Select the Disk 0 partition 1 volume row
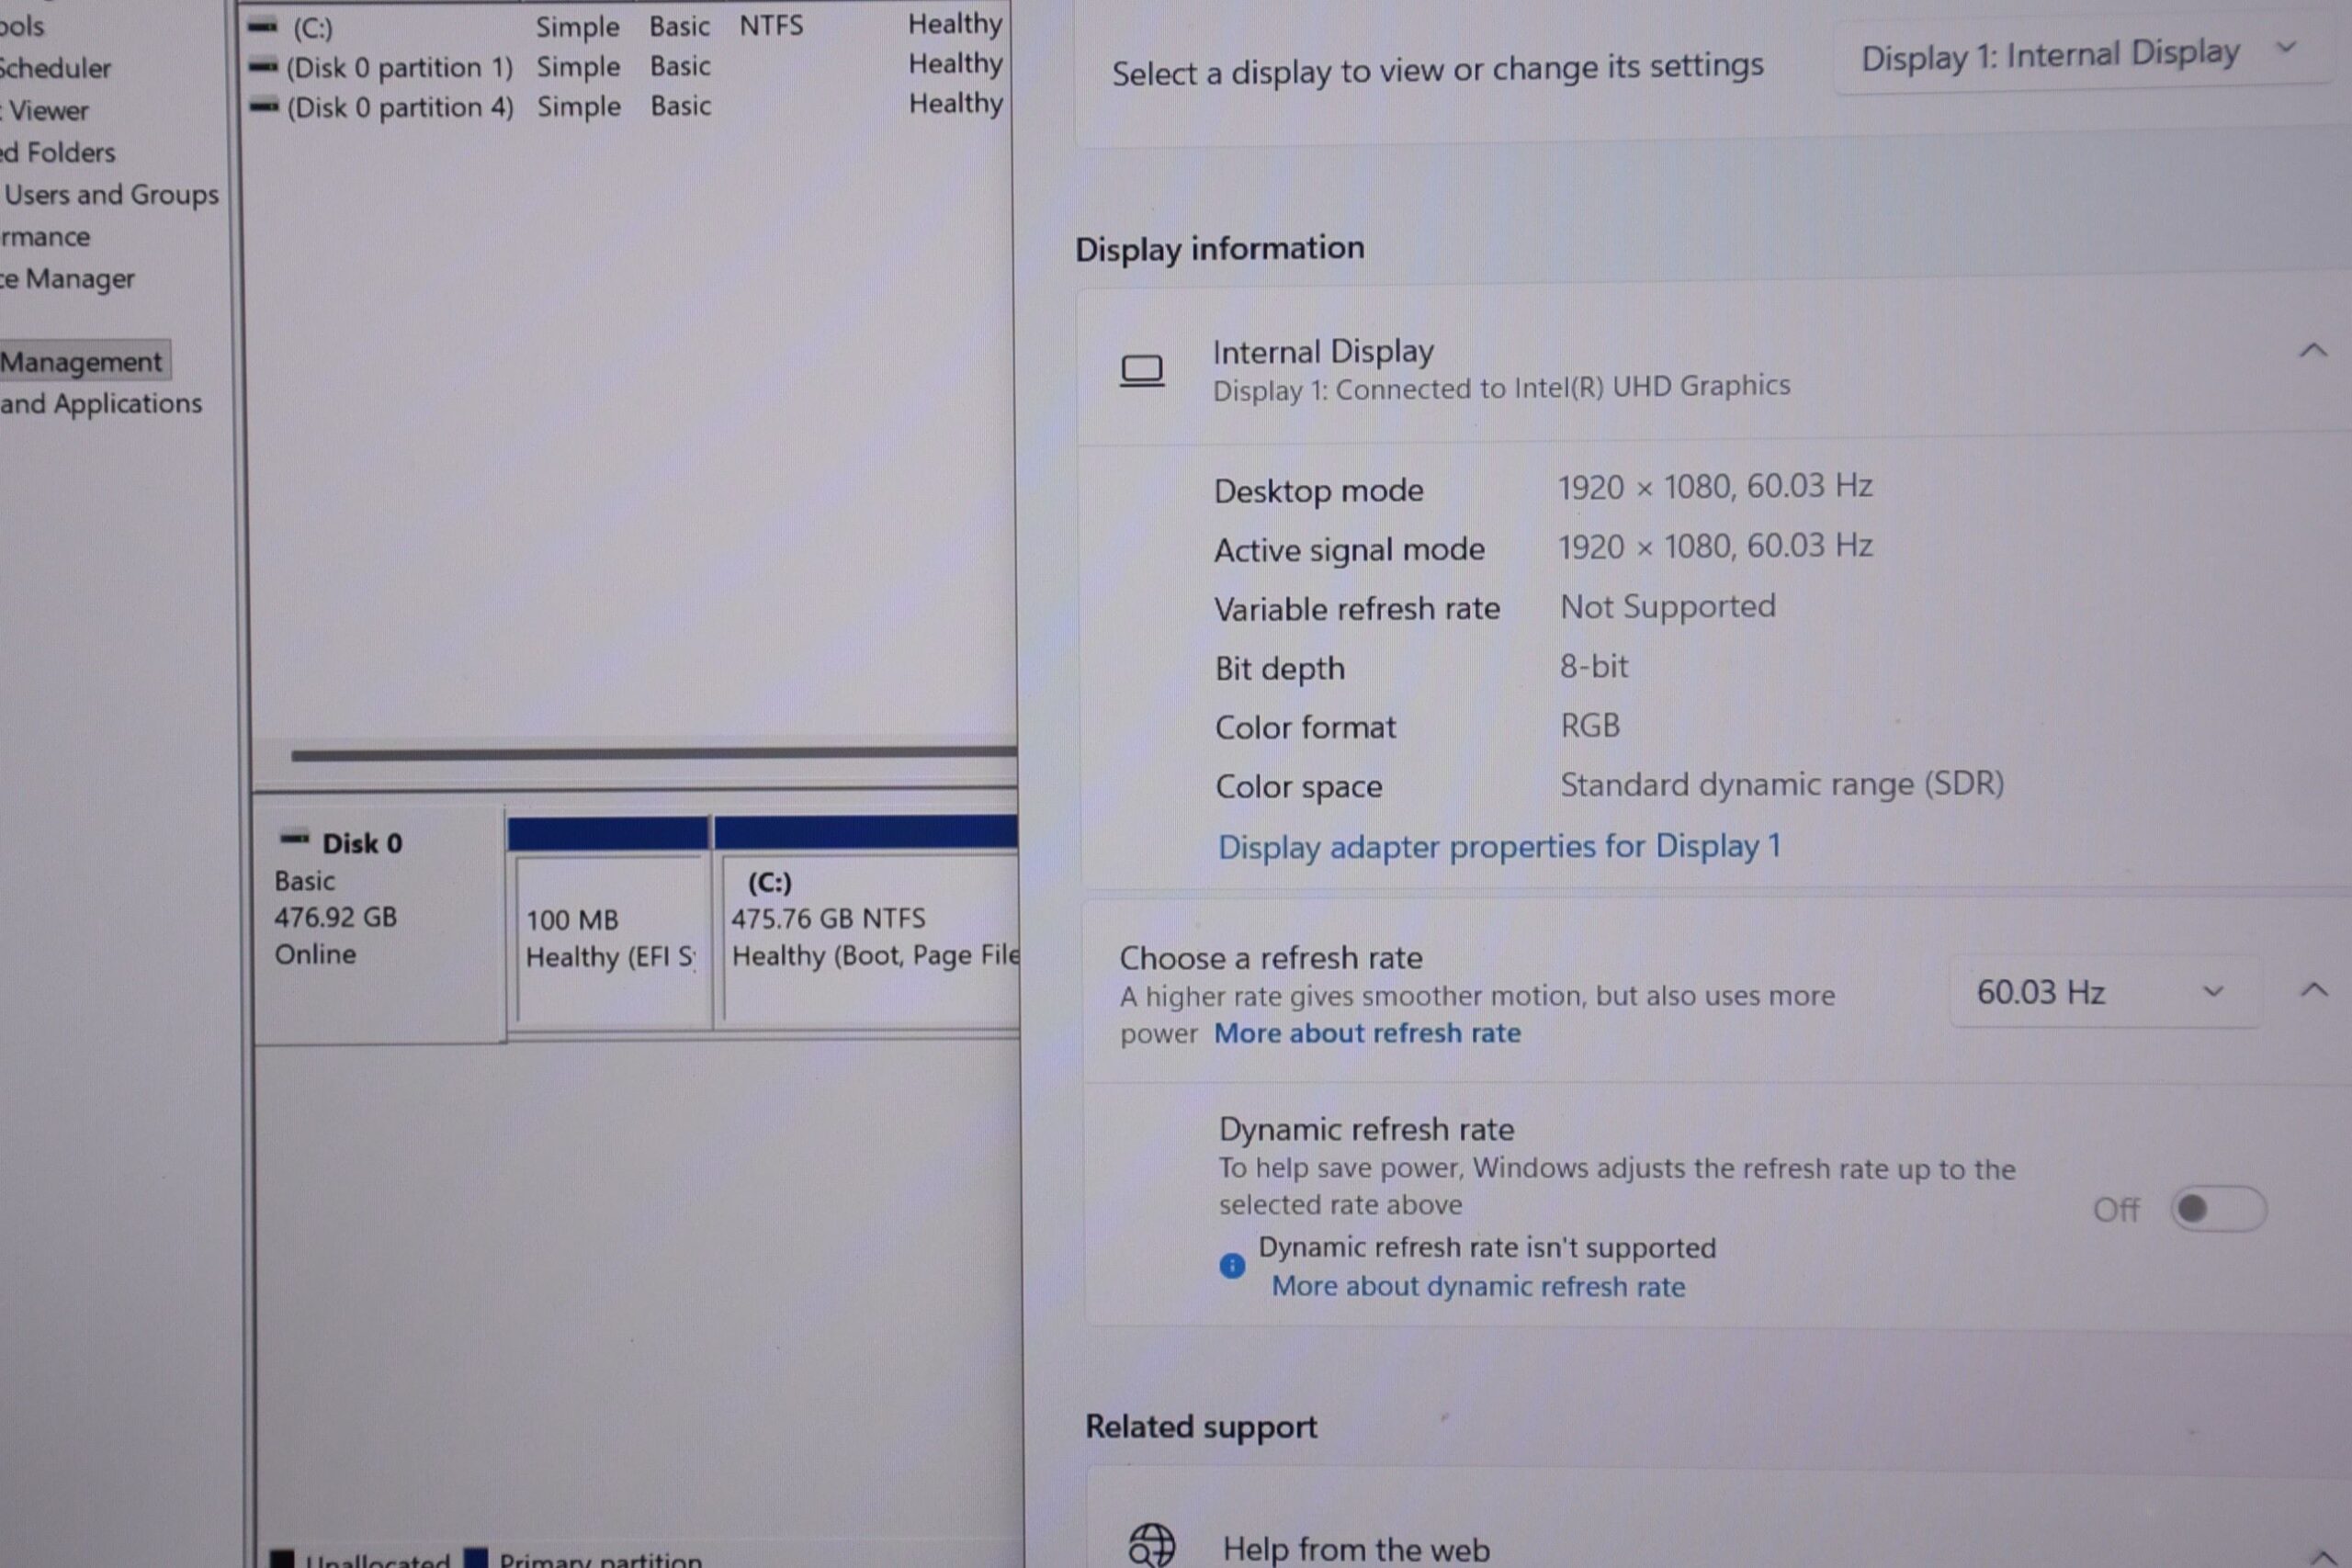This screenshot has height=1568, width=2352. [626, 67]
